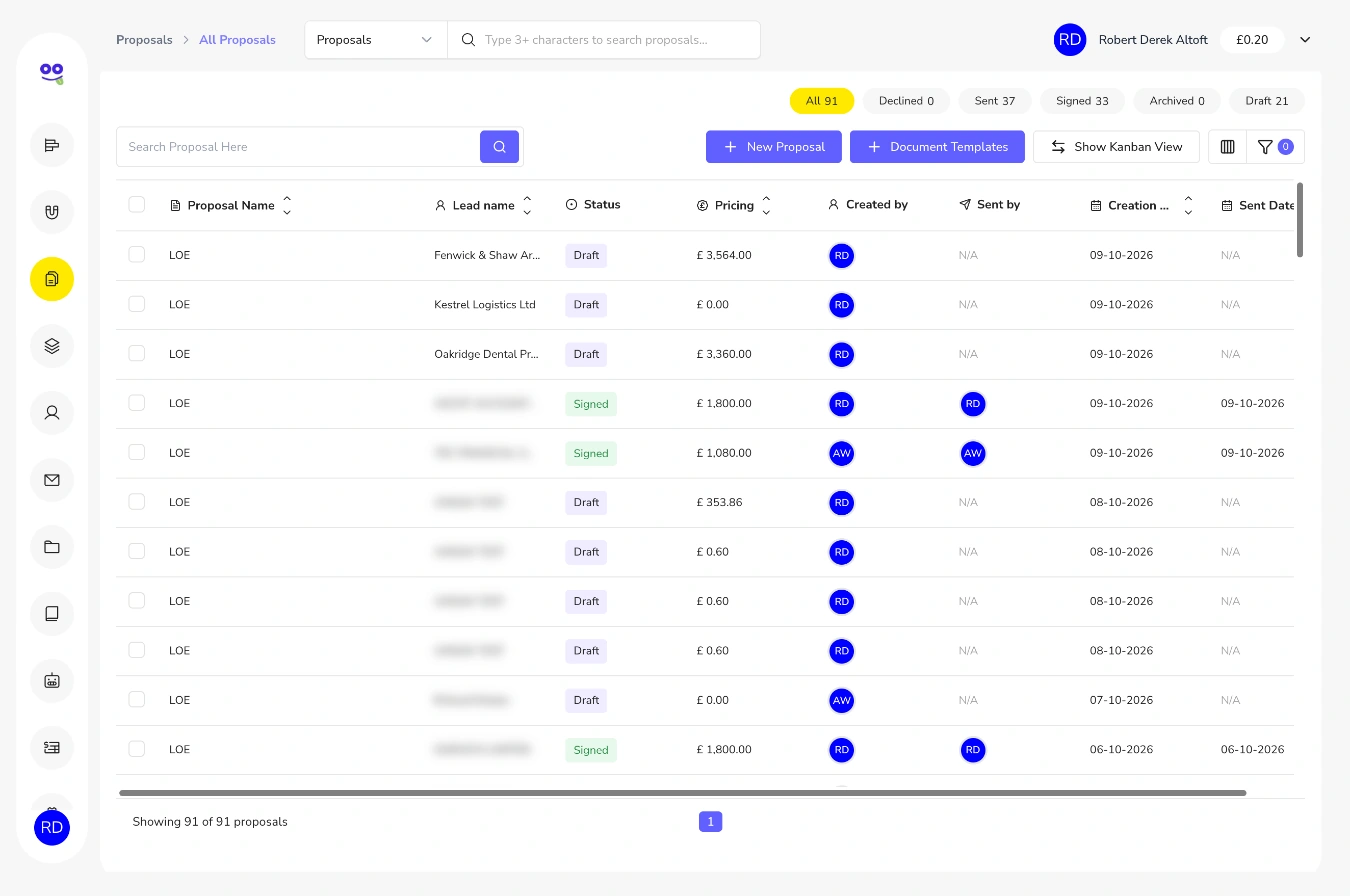The height and width of the screenshot is (896, 1350).
Task: Select the Declined 0 filter tab
Action: (x=906, y=101)
